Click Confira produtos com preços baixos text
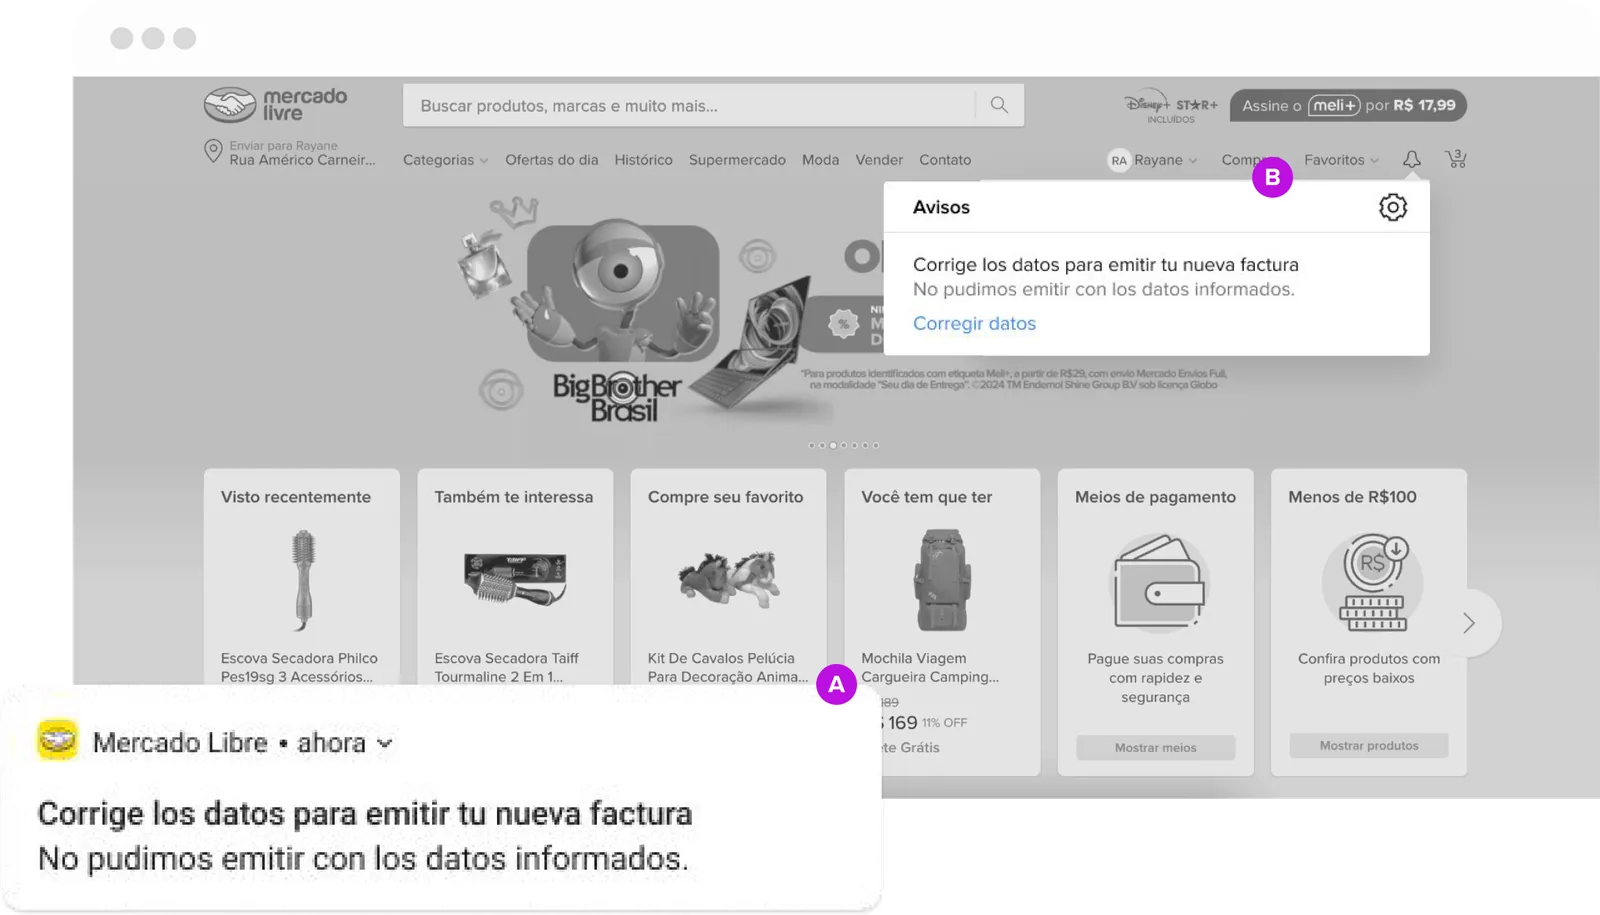The height and width of the screenshot is (915, 1600). pos(1369,668)
